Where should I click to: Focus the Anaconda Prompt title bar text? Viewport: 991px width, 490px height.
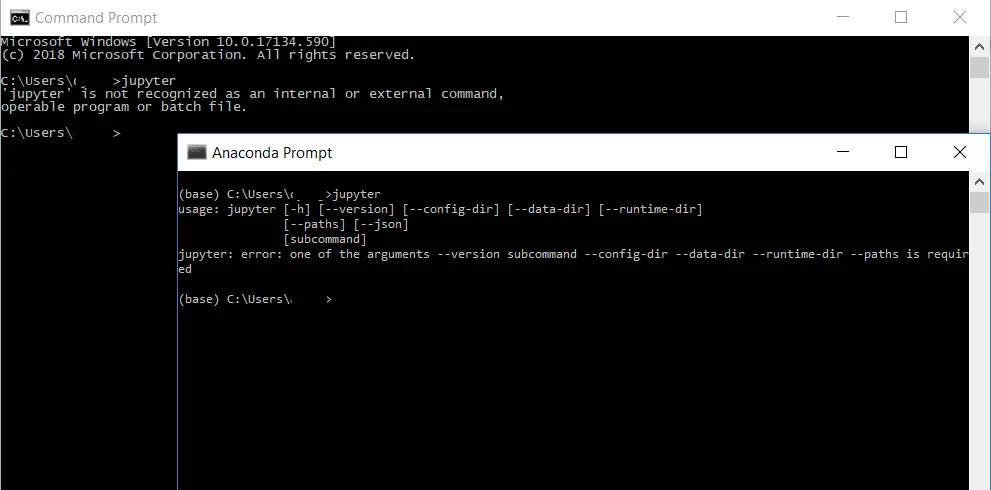click(272, 153)
